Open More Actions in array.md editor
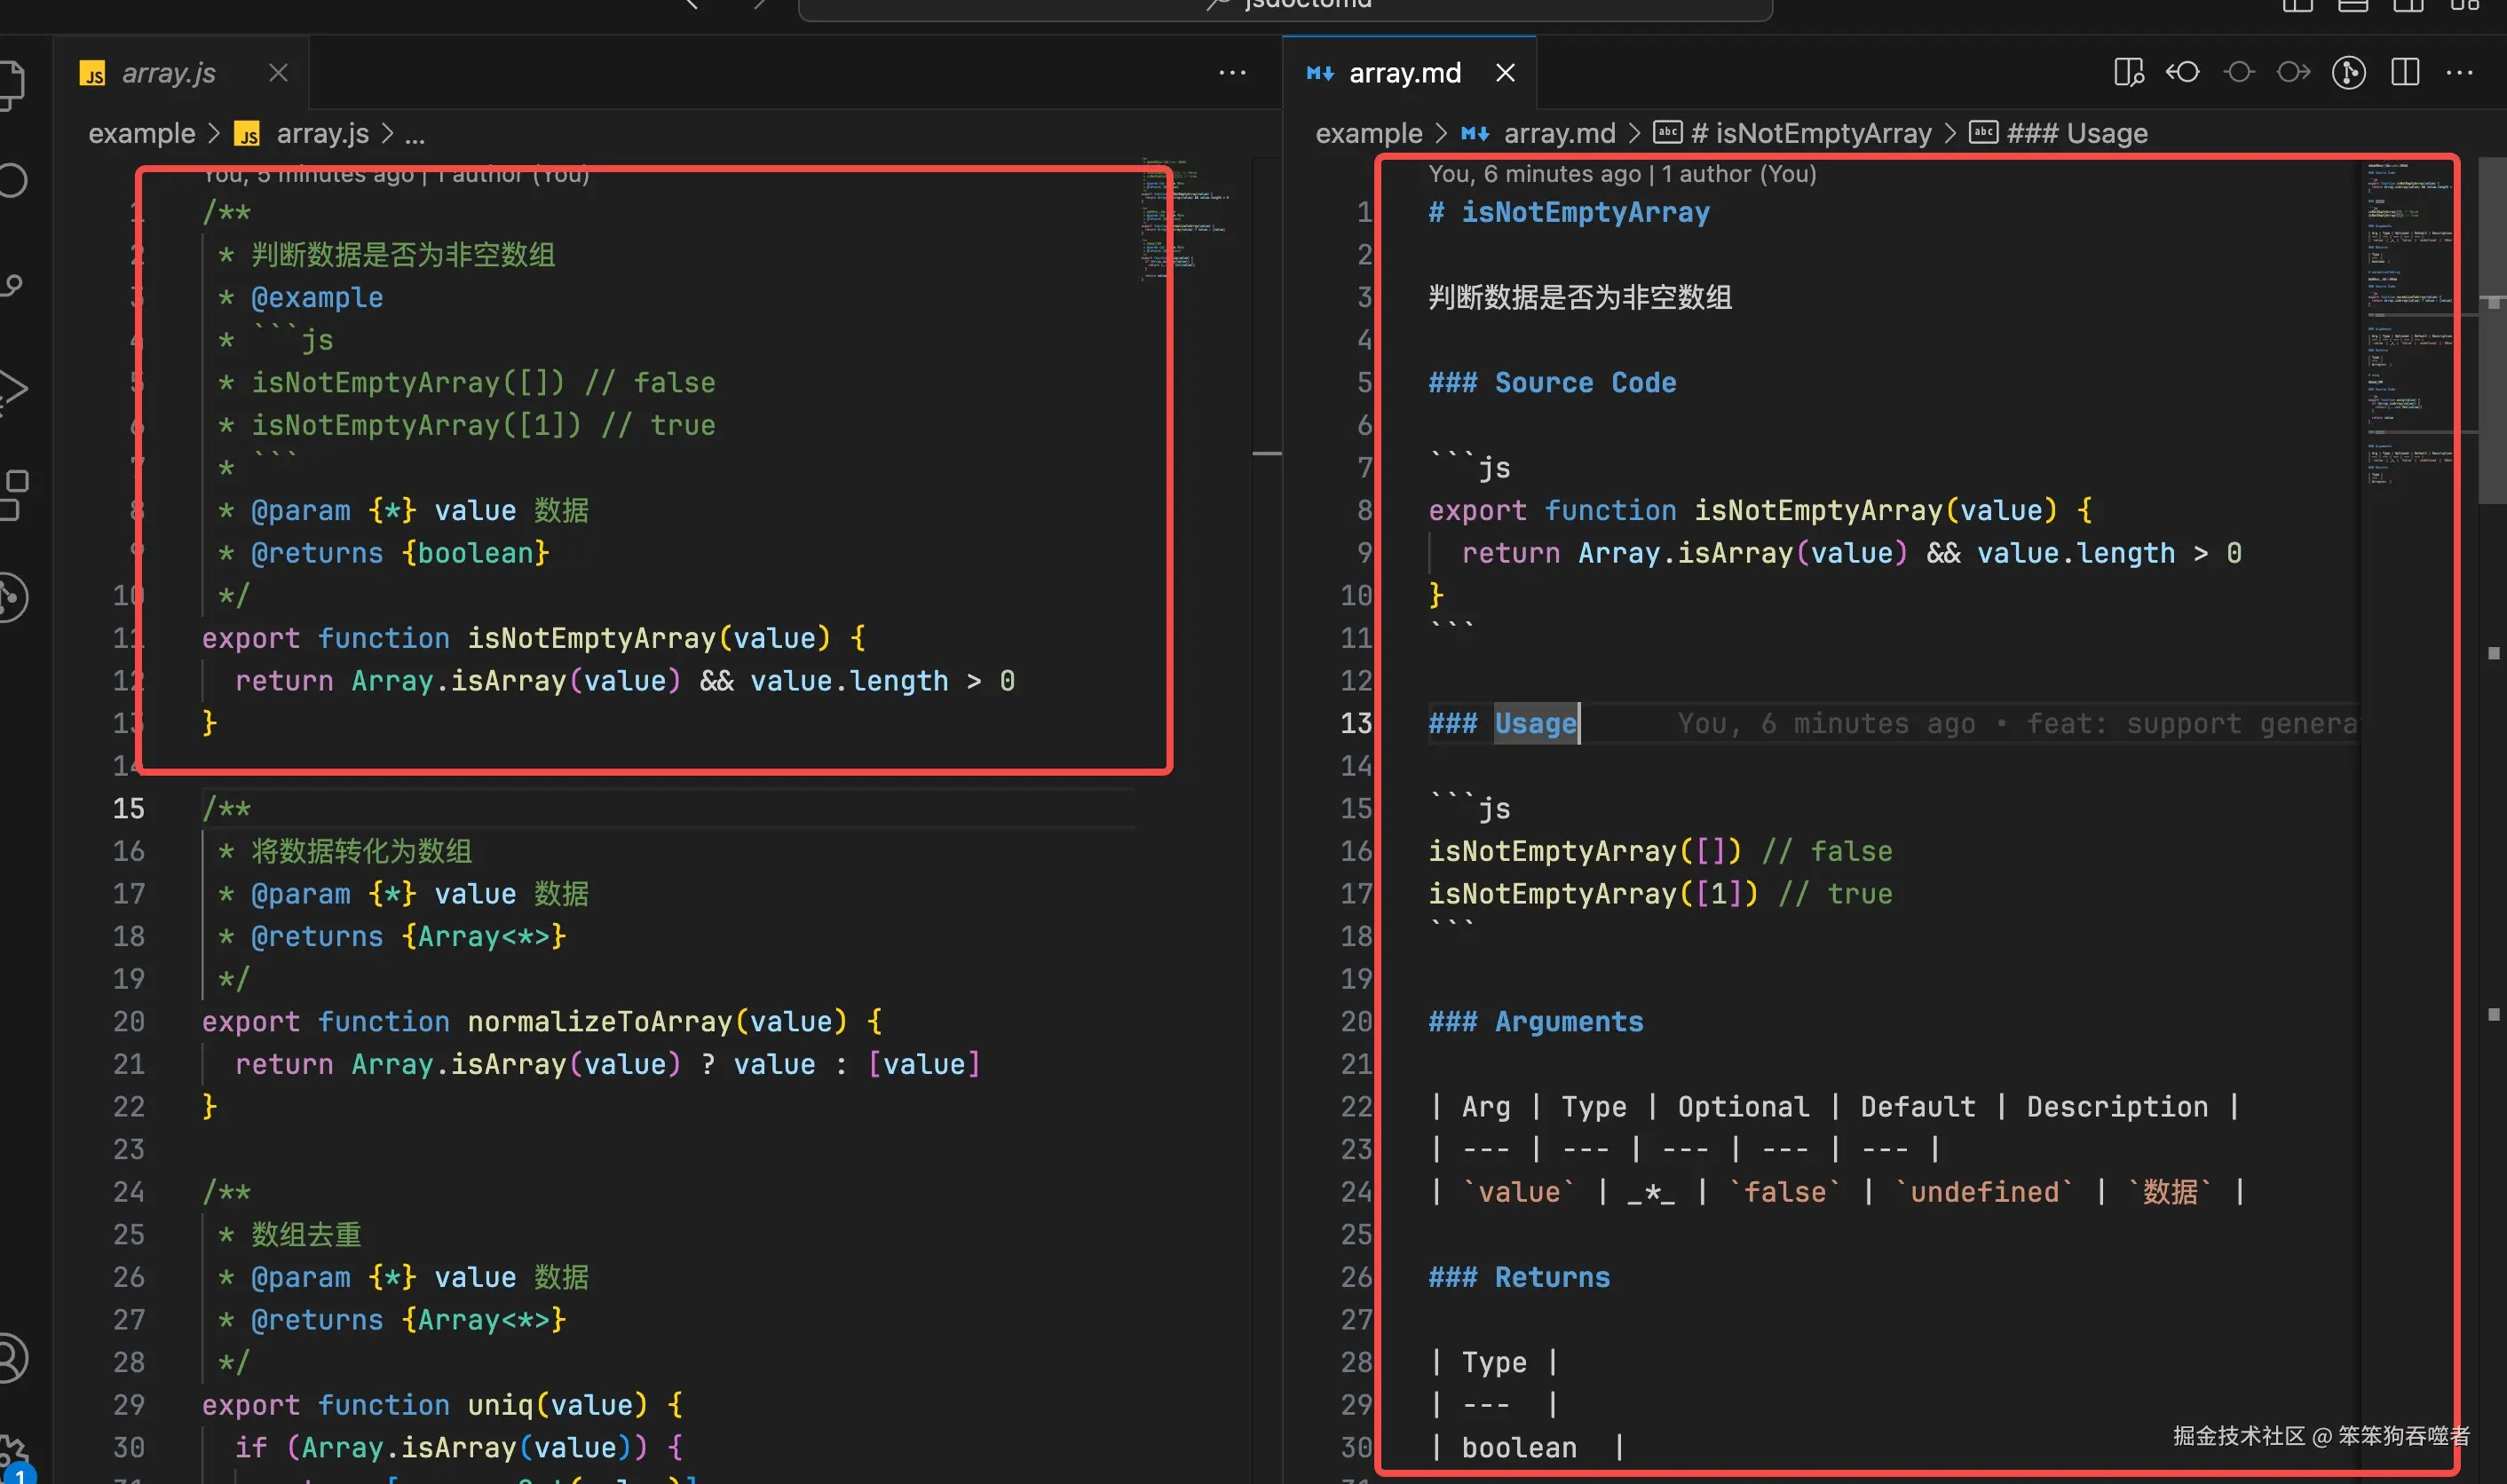Image resolution: width=2507 pixels, height=1484 pixels. click(x=2459, y=73)
